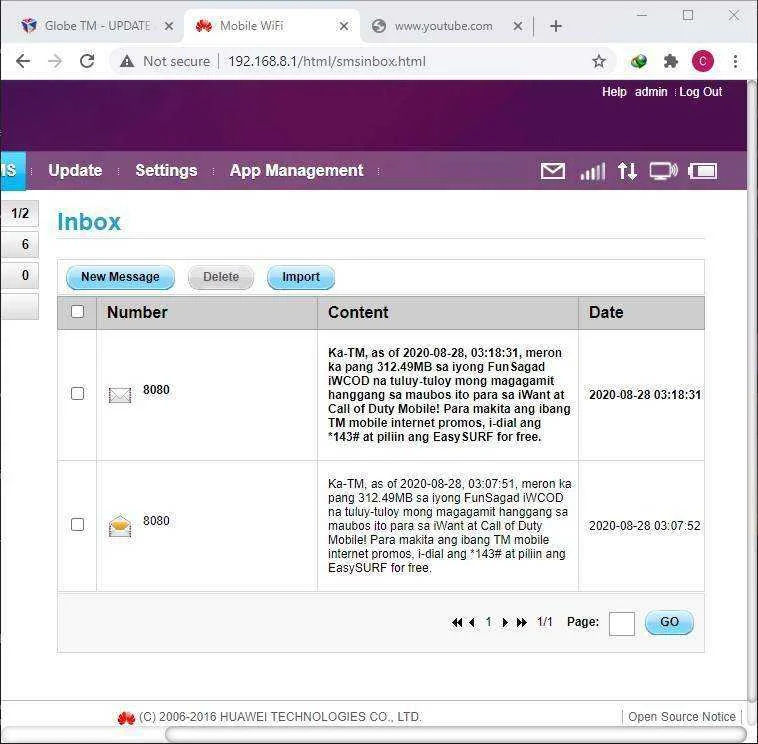This screenshot has height=744, width=758.
Task: Click the Not secure warning icon
Action: click(127, 61)
